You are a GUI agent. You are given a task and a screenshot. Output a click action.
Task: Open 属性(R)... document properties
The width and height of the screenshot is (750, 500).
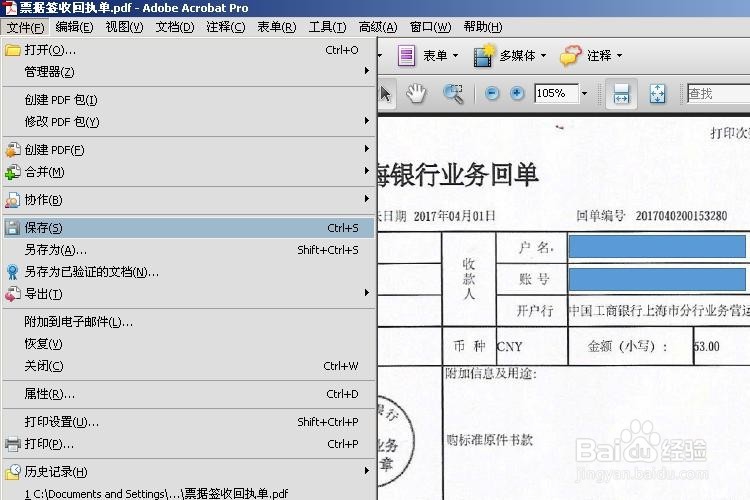188,394
